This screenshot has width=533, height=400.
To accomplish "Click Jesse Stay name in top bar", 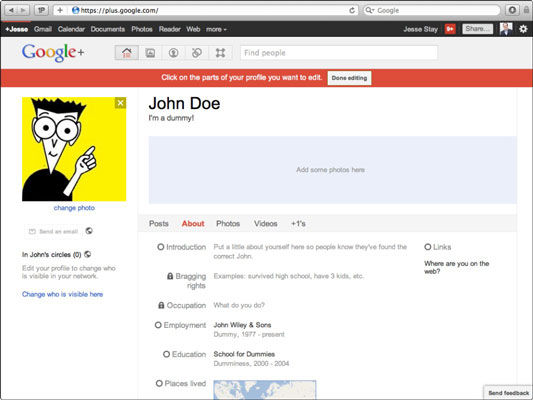I will pyautogui.click(x=420, y=29).
